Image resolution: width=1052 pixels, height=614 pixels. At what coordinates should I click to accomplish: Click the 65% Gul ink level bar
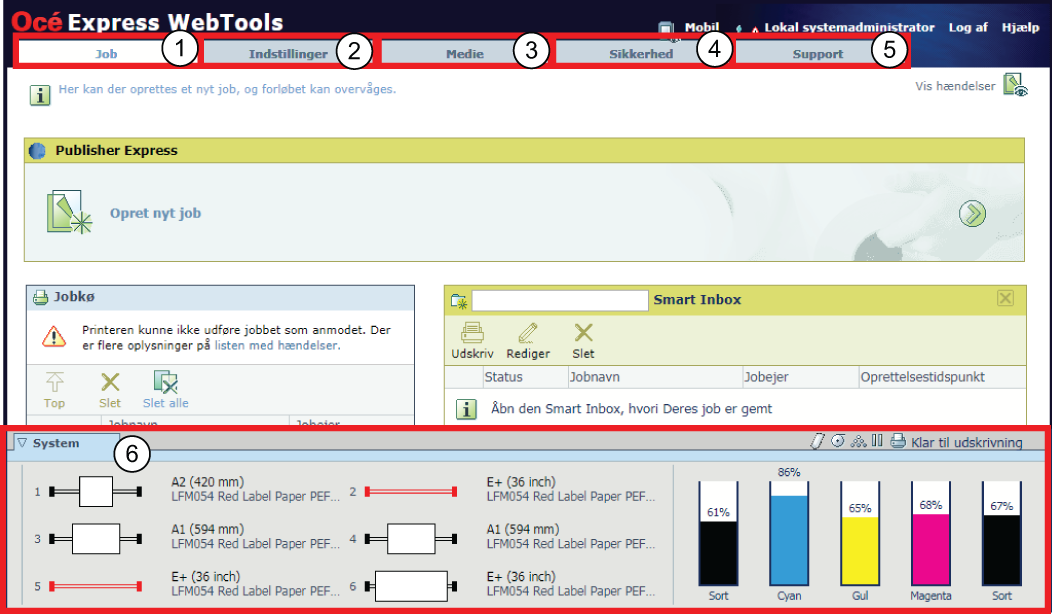pyautogui.click(x=860, y=533)
